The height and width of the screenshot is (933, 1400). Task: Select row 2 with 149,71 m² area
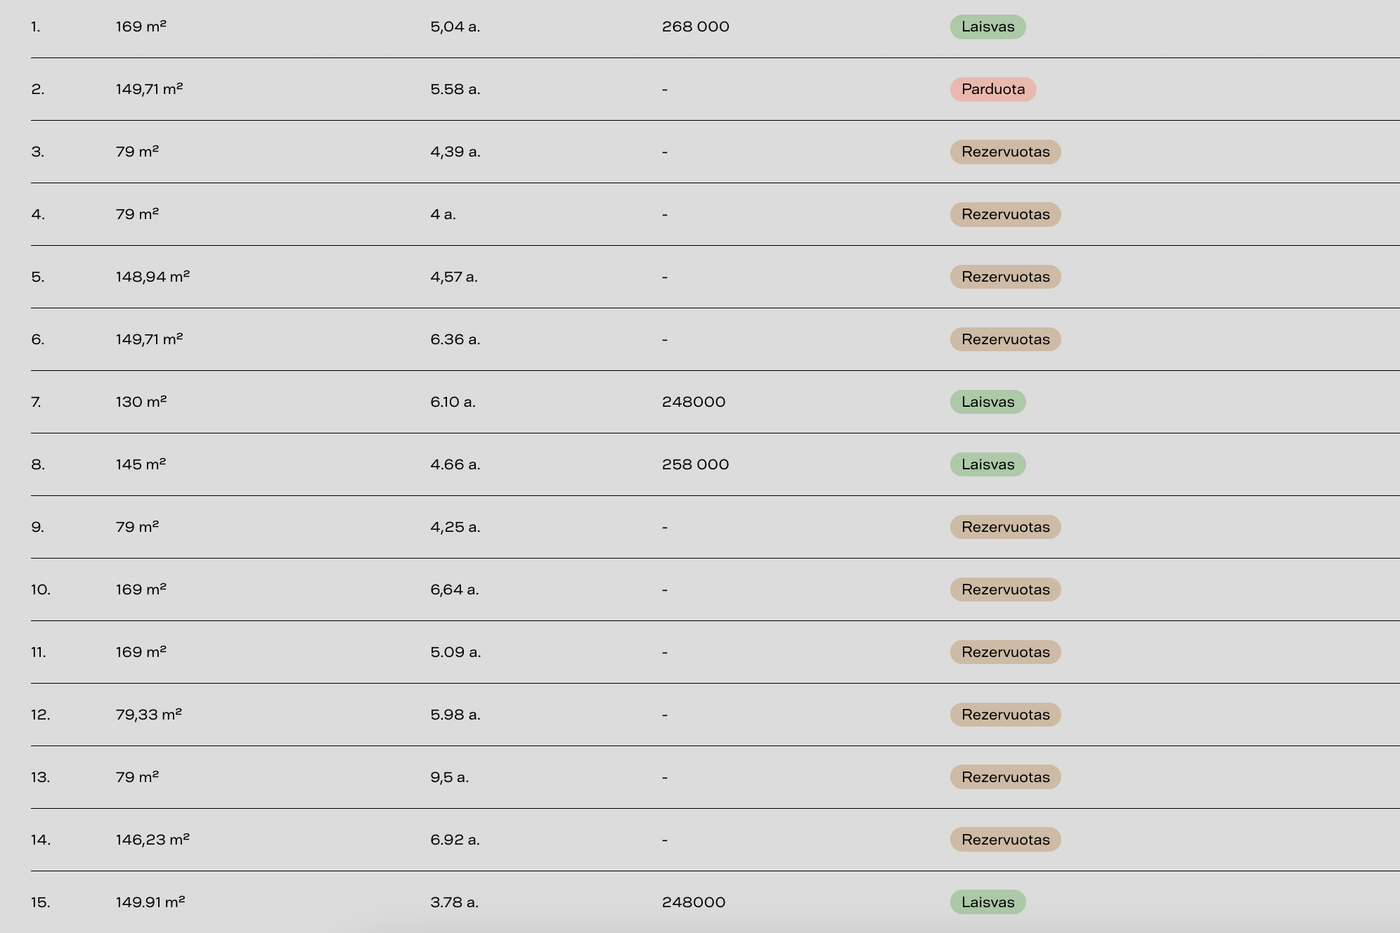point(150,89)
